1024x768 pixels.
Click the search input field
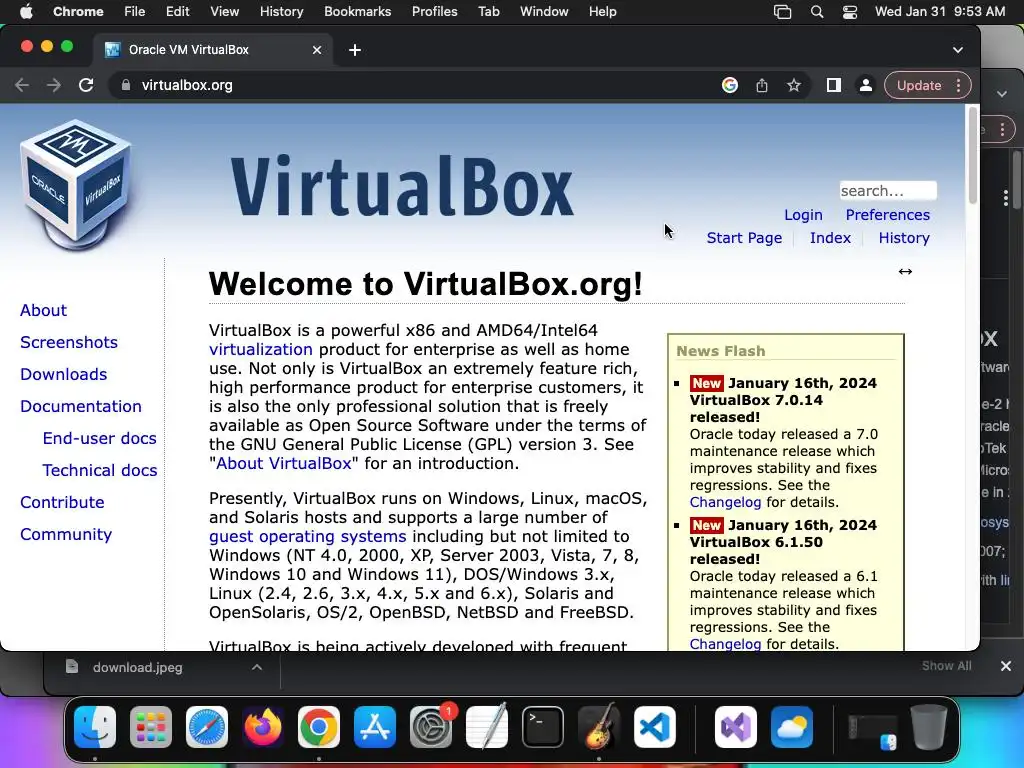pyautogui.click(x=888, y=191)
